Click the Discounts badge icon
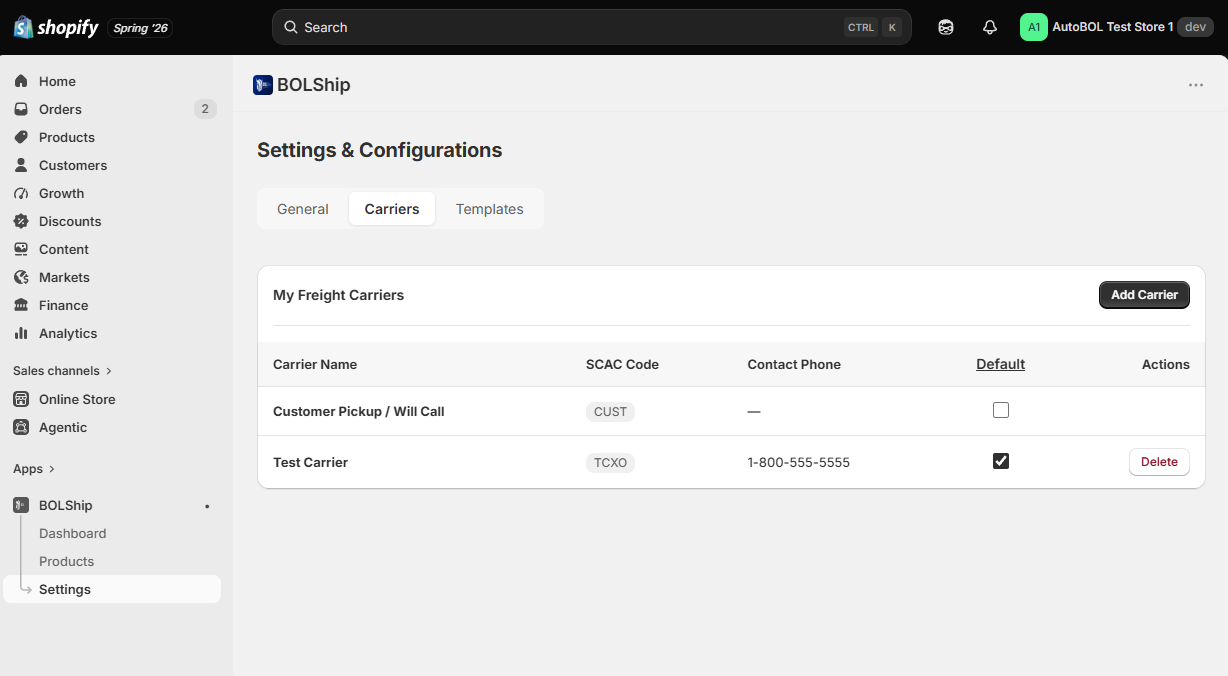Screen dimensions: 1228x676 [21, 221]
